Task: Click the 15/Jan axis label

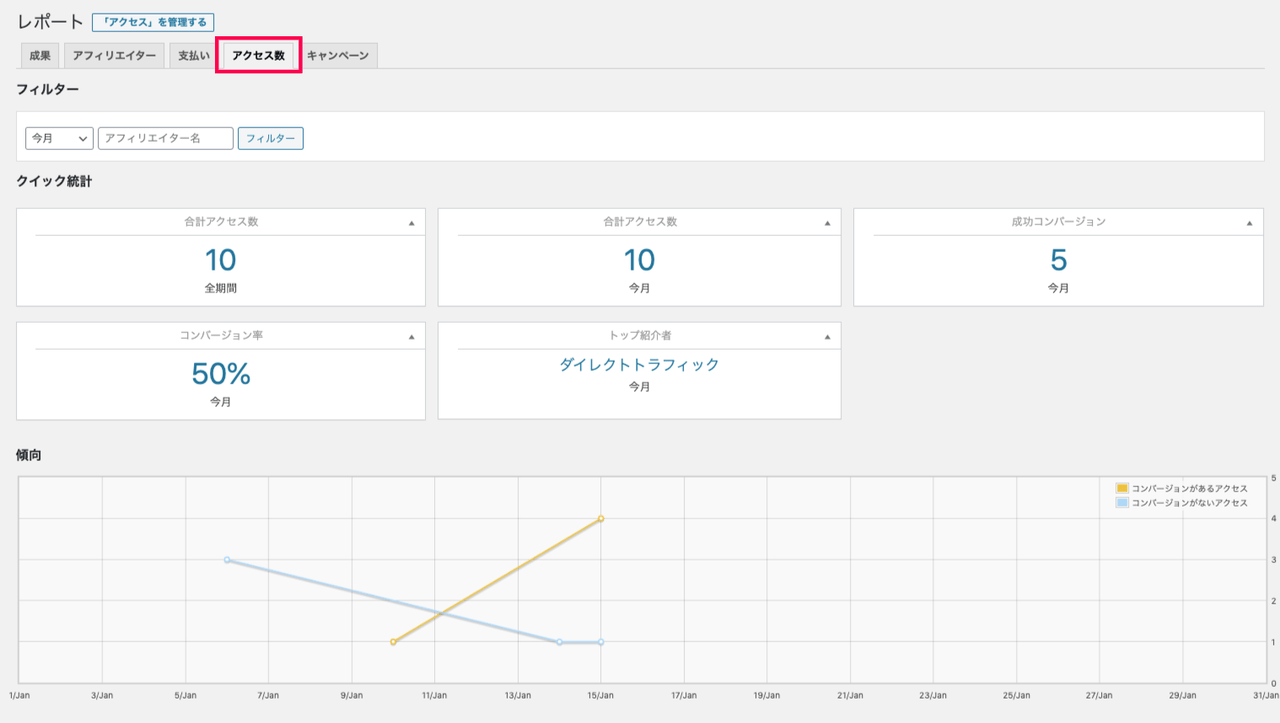Action: [x=600, y=694]
